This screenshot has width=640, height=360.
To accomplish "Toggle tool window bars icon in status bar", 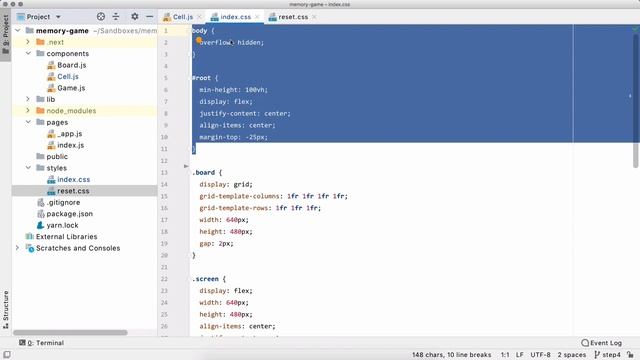I will 7,354.
